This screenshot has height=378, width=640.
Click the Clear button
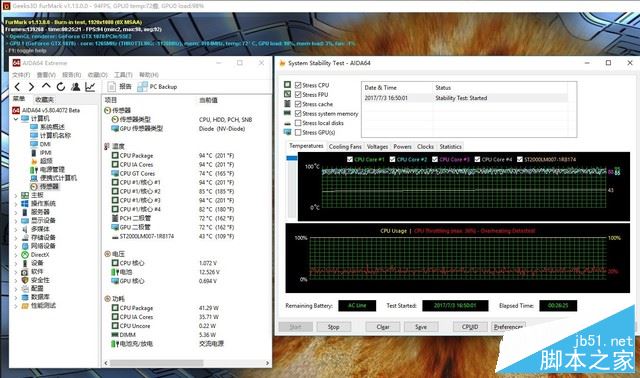(382, 327)
